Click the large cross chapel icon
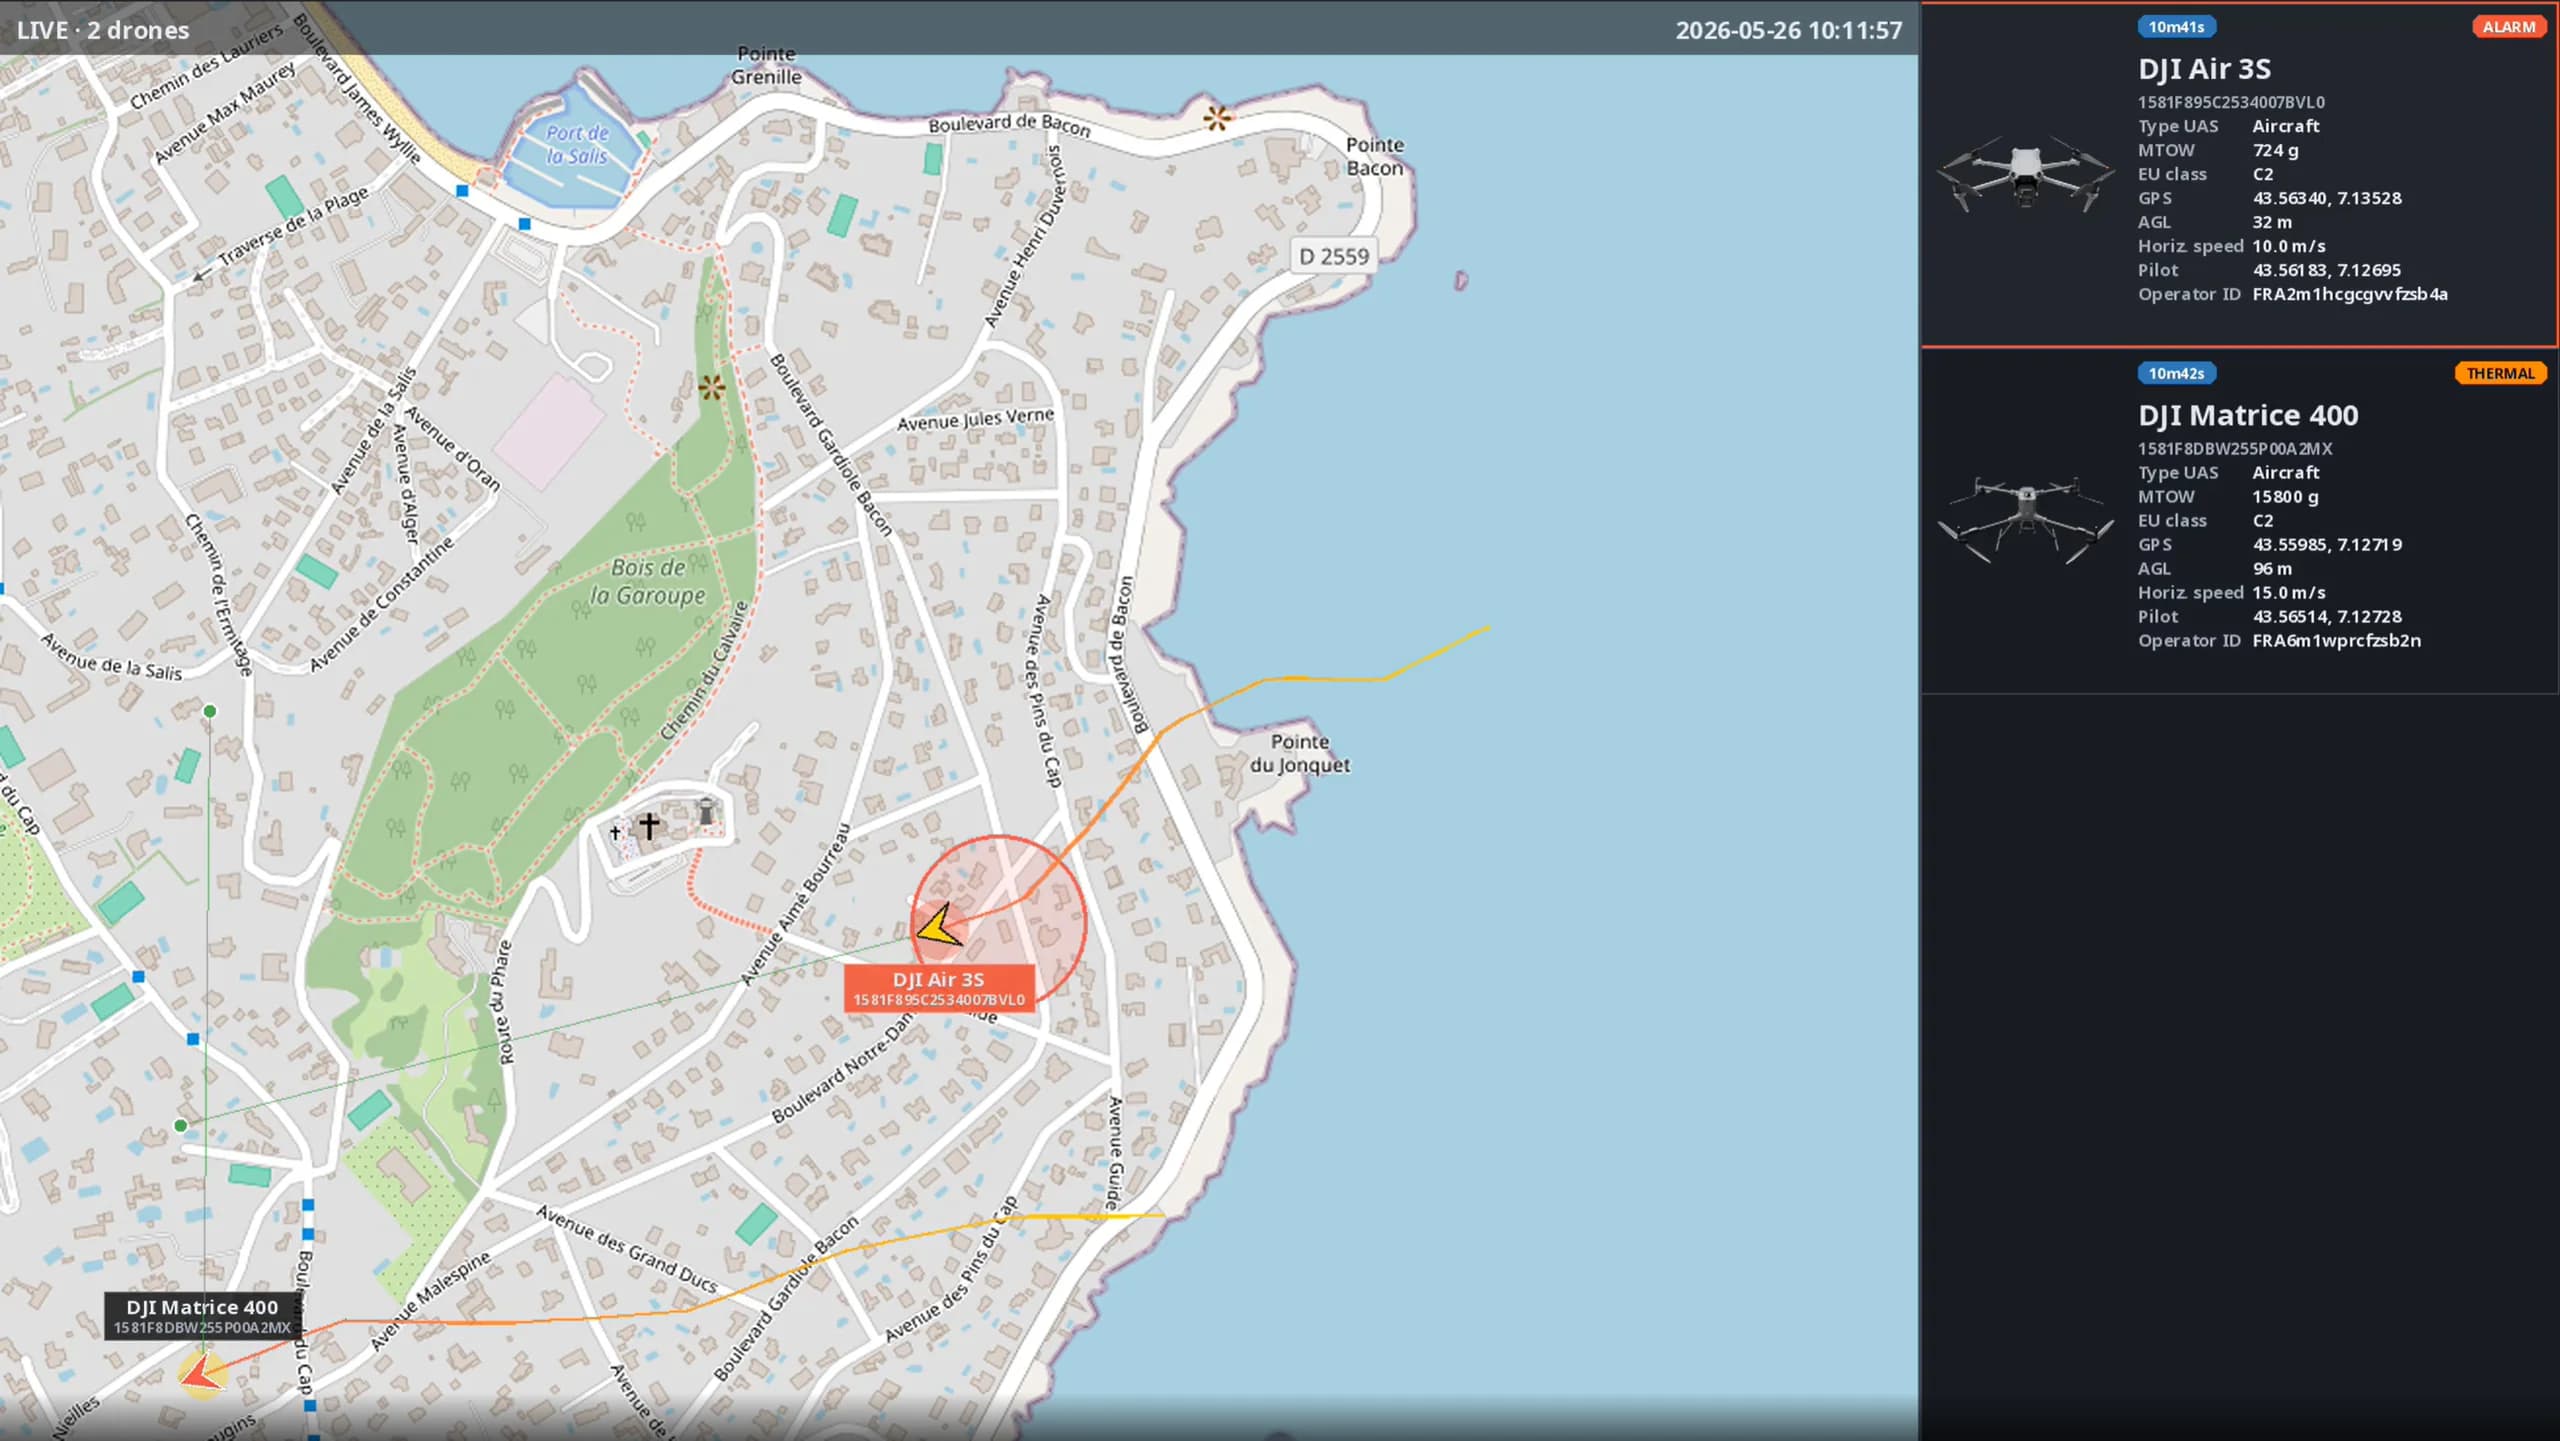 (x=649, y=825)
